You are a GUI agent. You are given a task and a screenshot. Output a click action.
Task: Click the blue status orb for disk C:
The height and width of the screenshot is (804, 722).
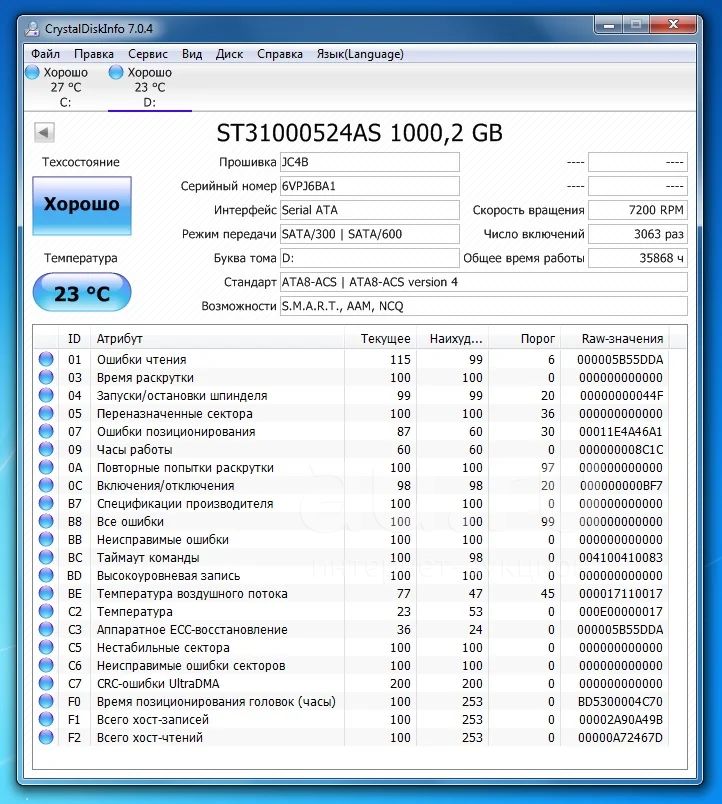(x=32, y=72)
